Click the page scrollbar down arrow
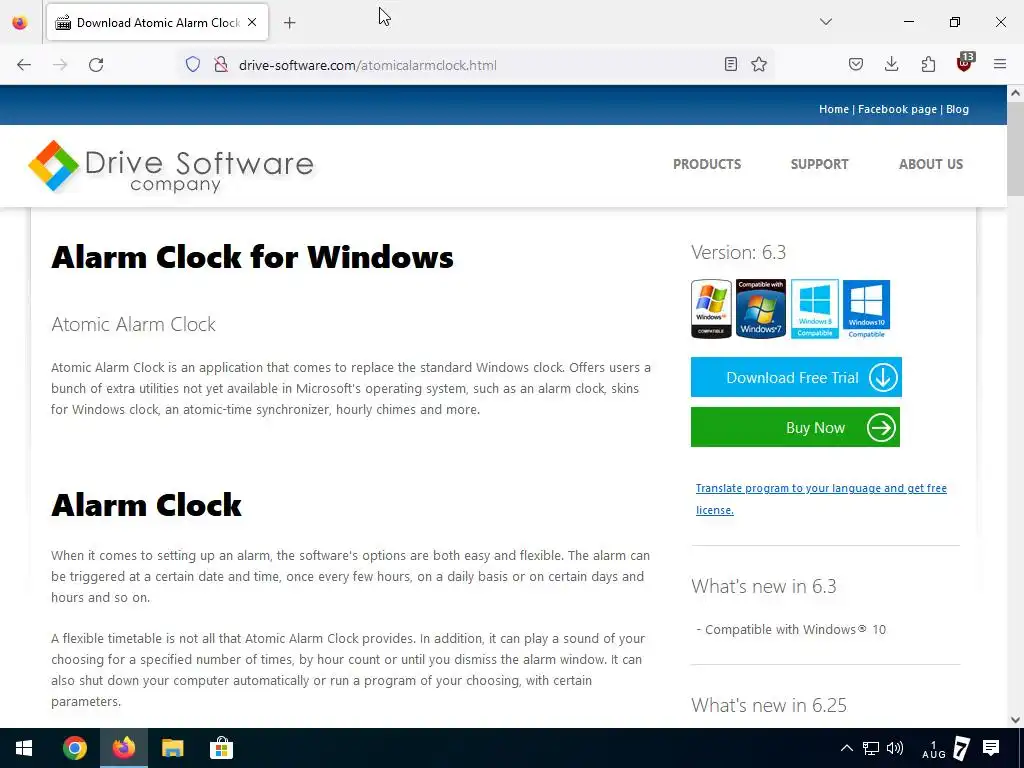This screenshot has width=1024, height=768. (x=1015, y=720)
